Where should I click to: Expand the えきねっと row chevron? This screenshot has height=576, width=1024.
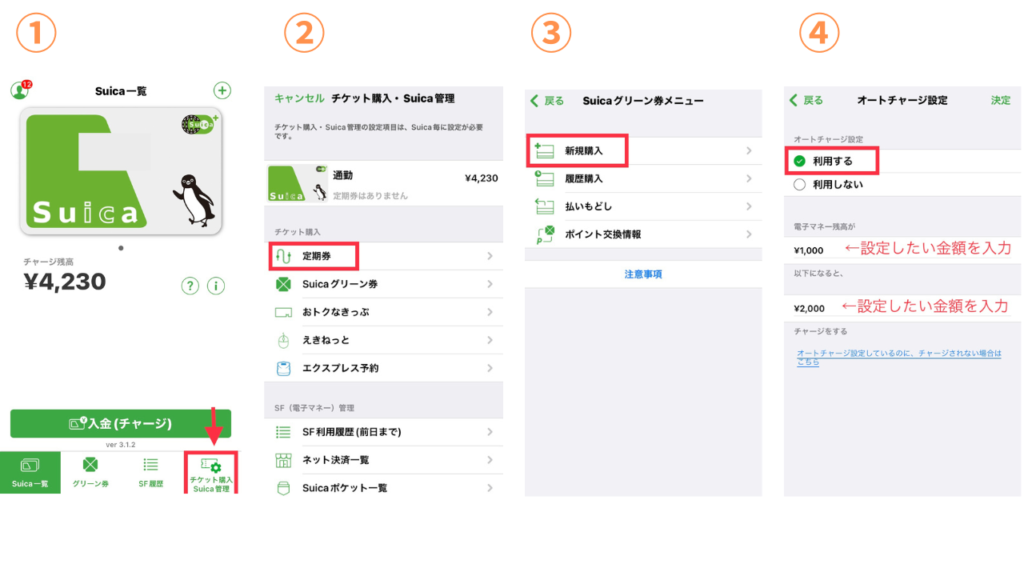(490, 340)
